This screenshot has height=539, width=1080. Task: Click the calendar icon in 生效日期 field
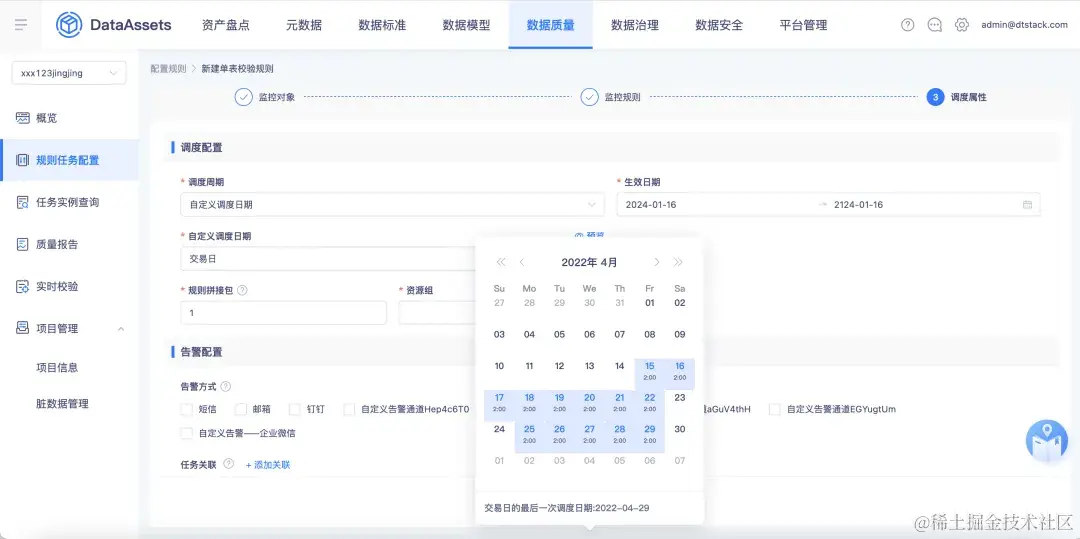1027,204
